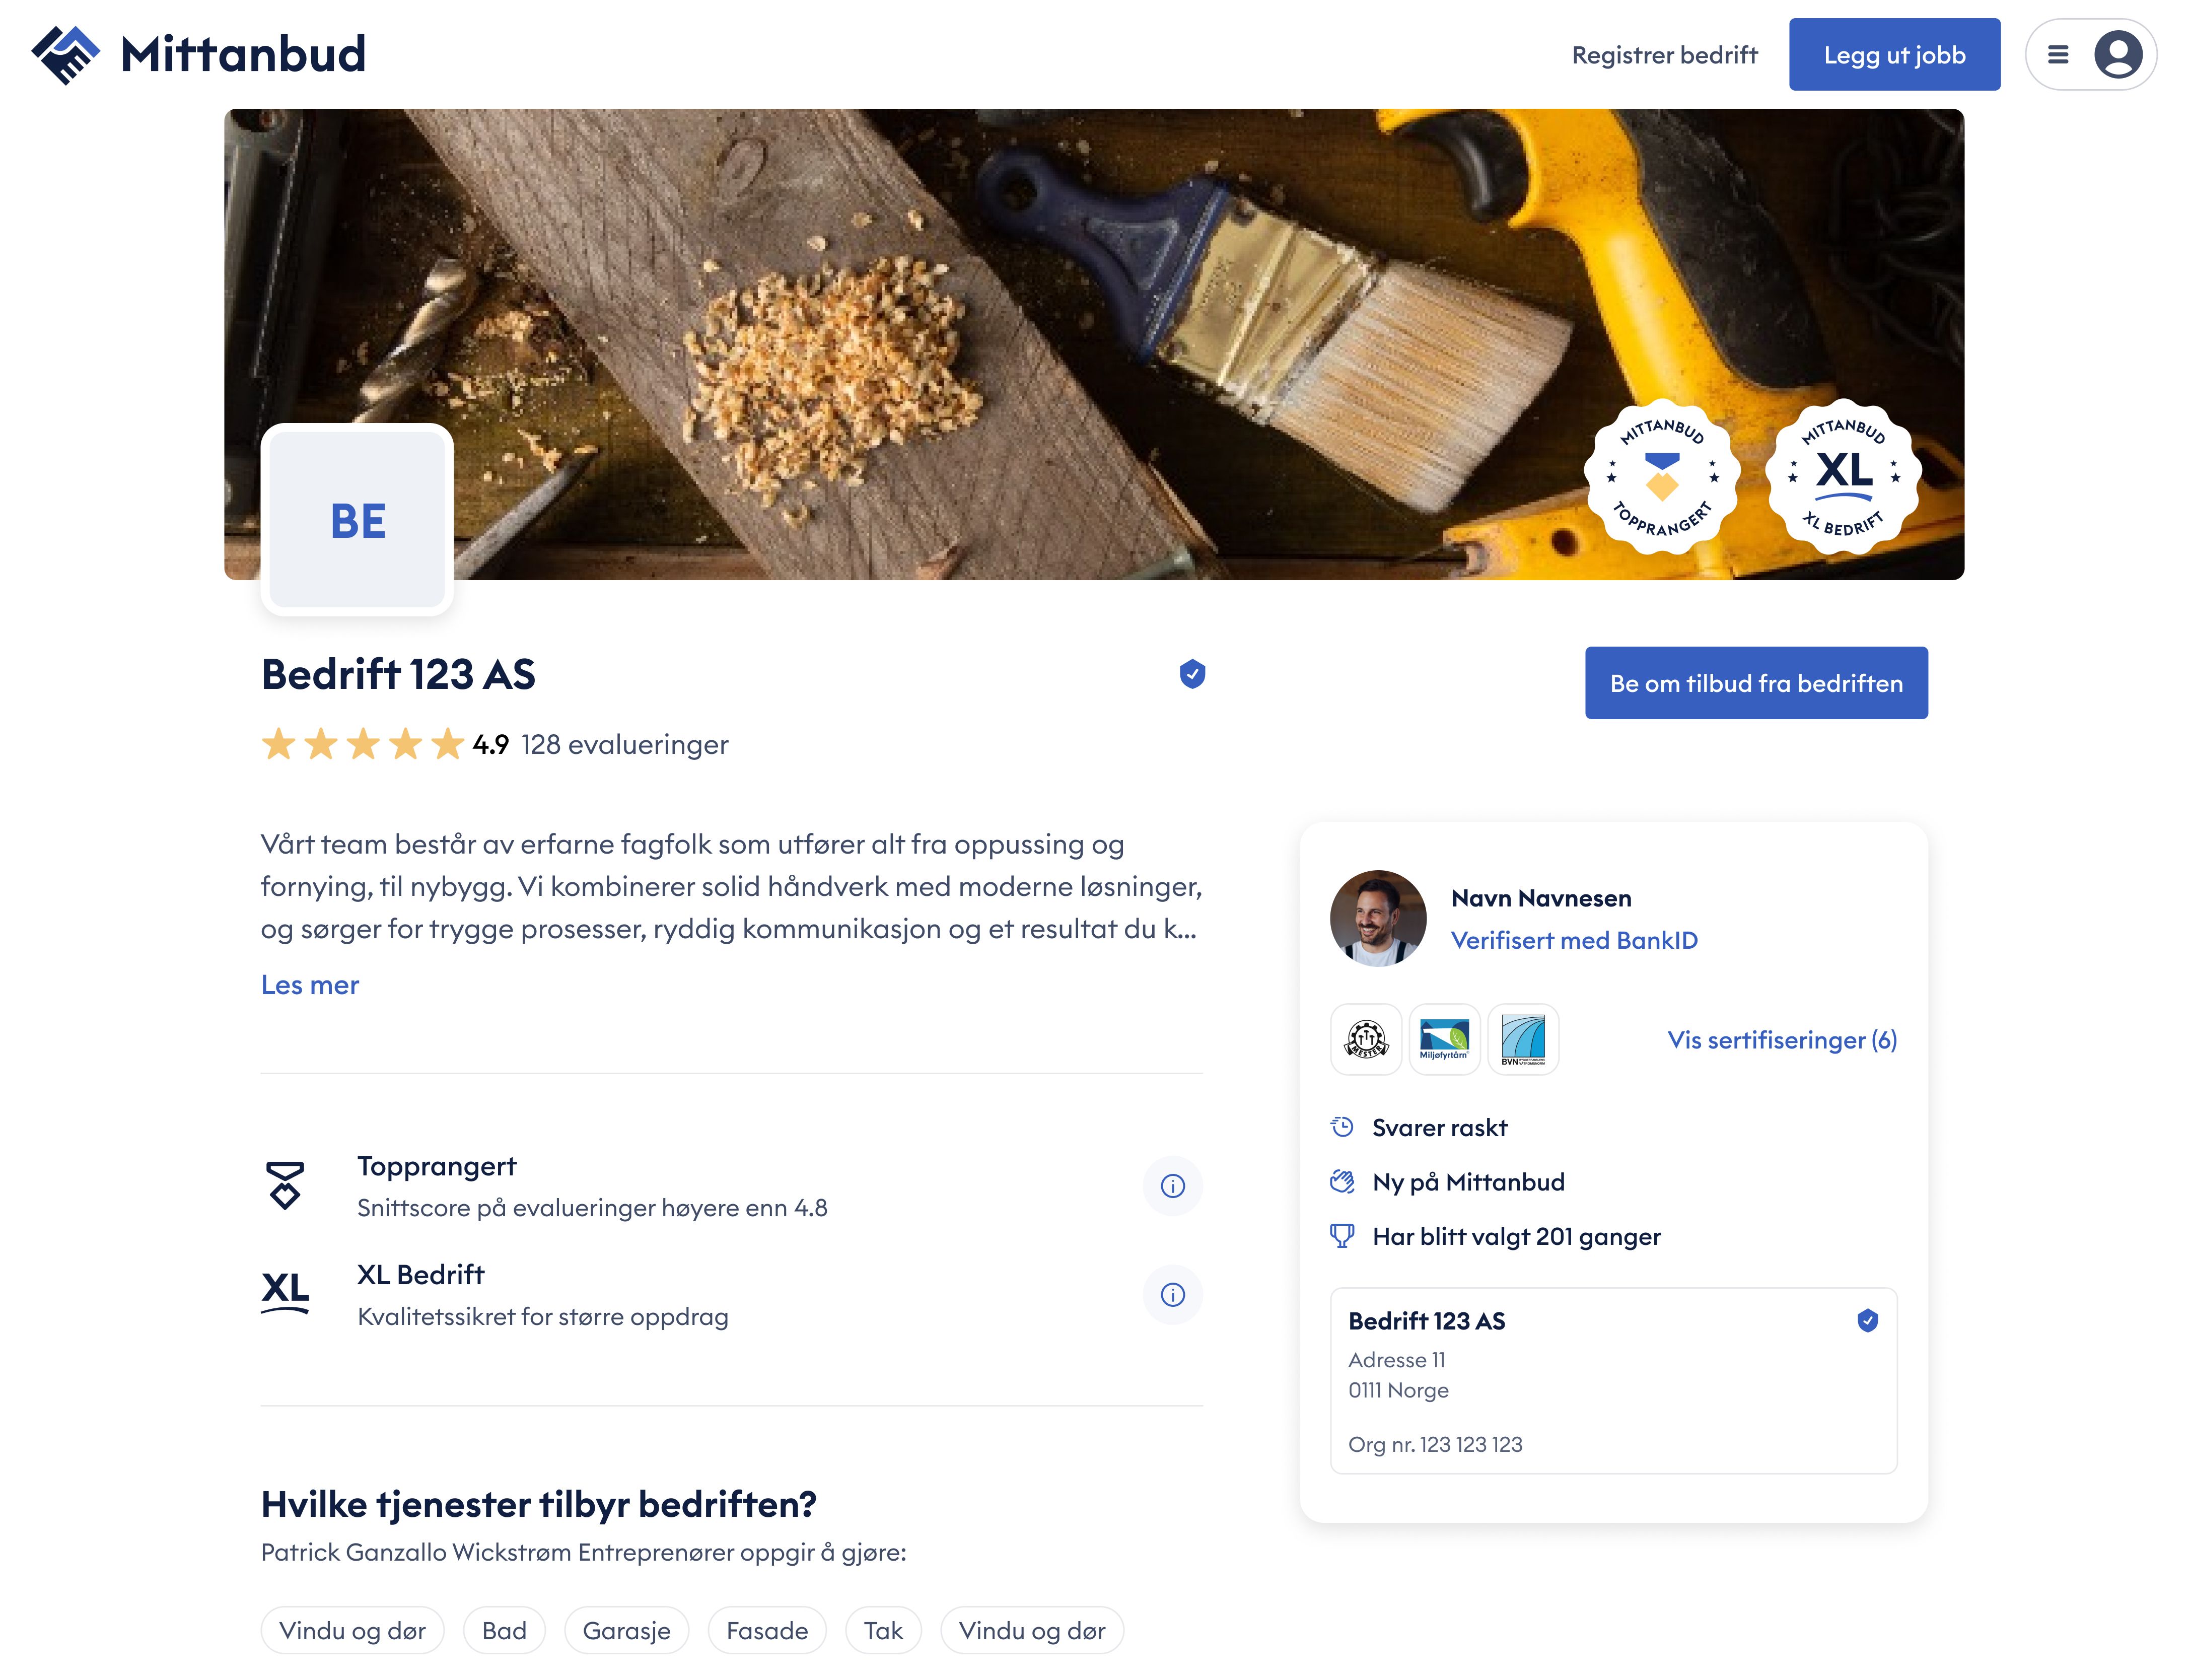Click Be om tilbud fra bedriften

(x=1756, y=683)
